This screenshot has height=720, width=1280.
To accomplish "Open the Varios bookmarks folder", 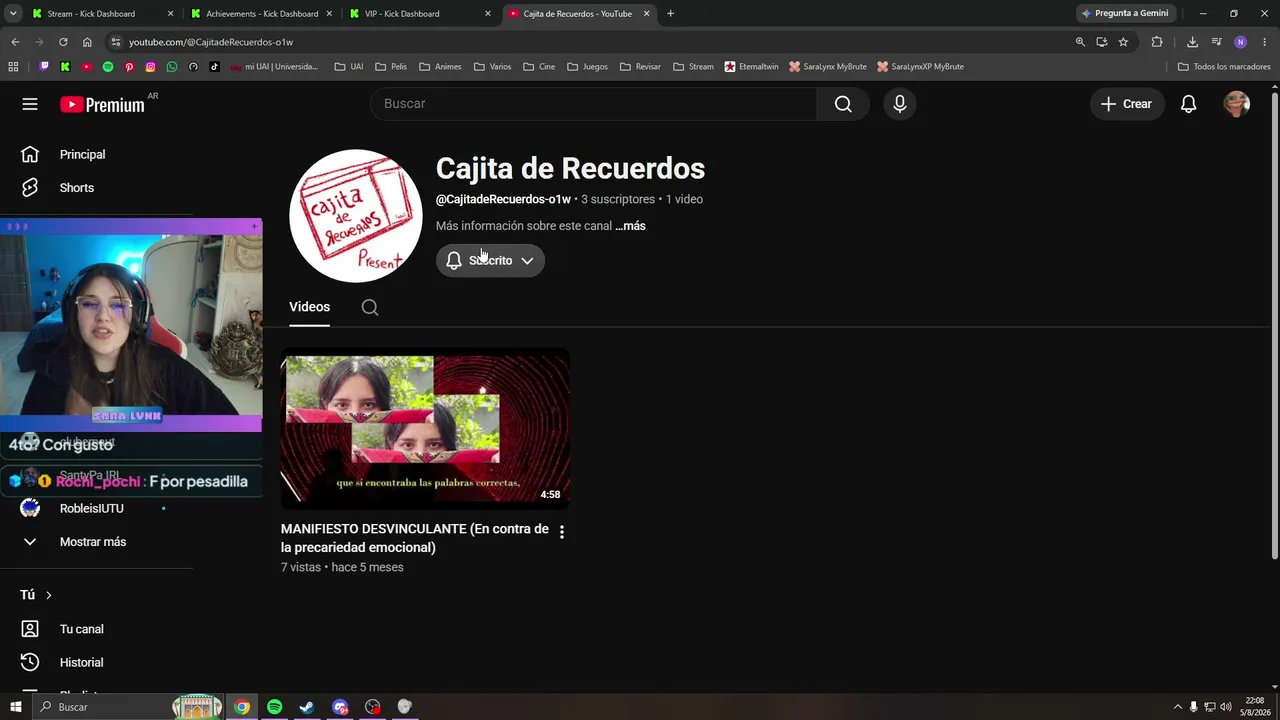I will pyautogui.click(x=493, y=67).
